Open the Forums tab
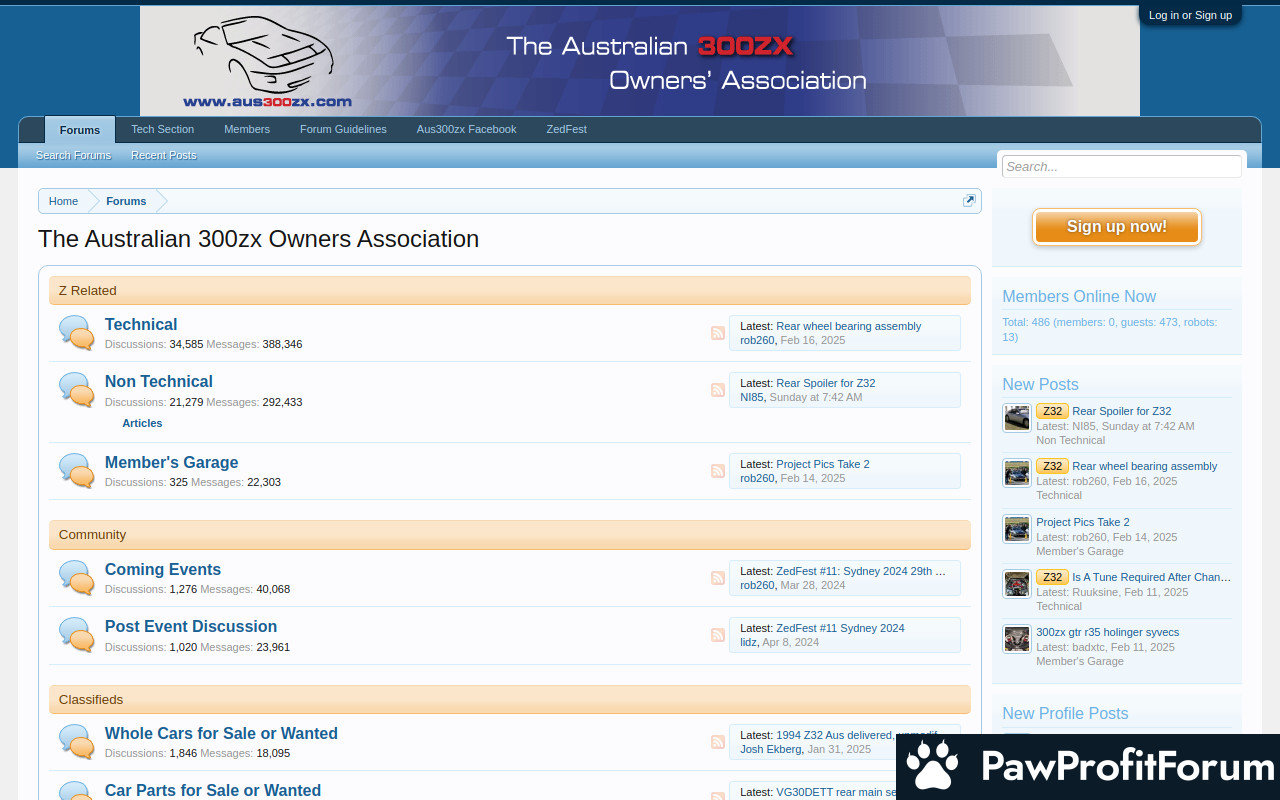The height and width of the screenshot is (800, 1280). (x=80, y=130)
